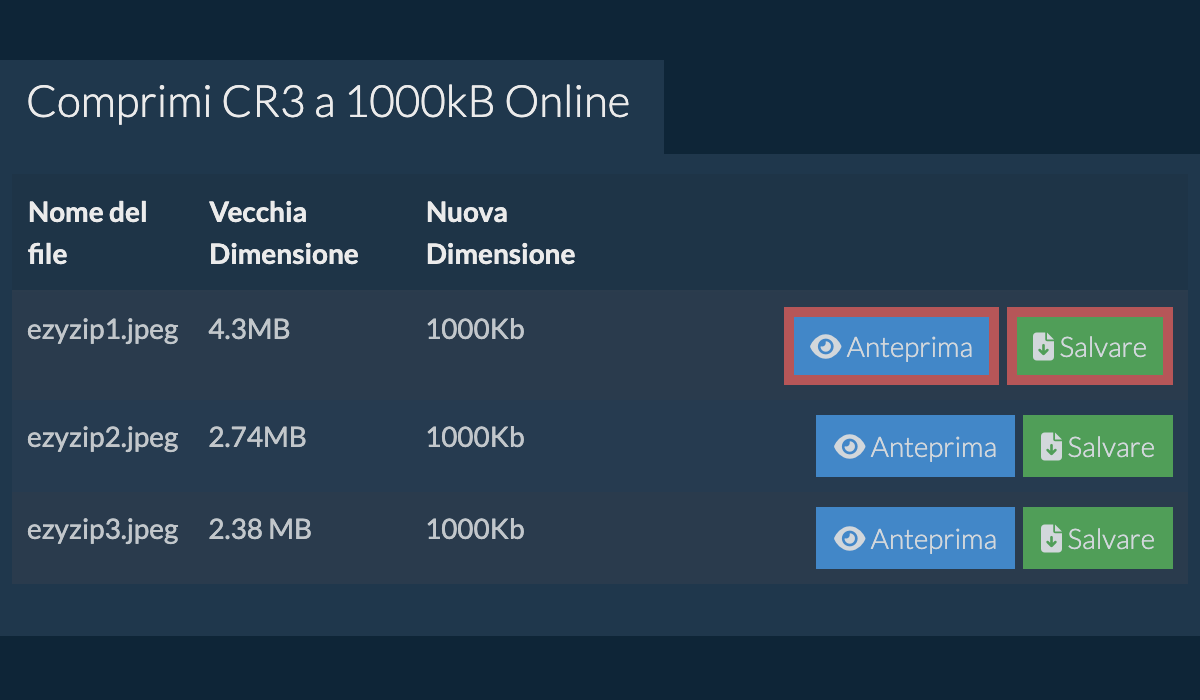1200x700 pixels.
Task: Preview ezyzip1.jpeg via Anteprima label
Action: (x=909, y=347)
